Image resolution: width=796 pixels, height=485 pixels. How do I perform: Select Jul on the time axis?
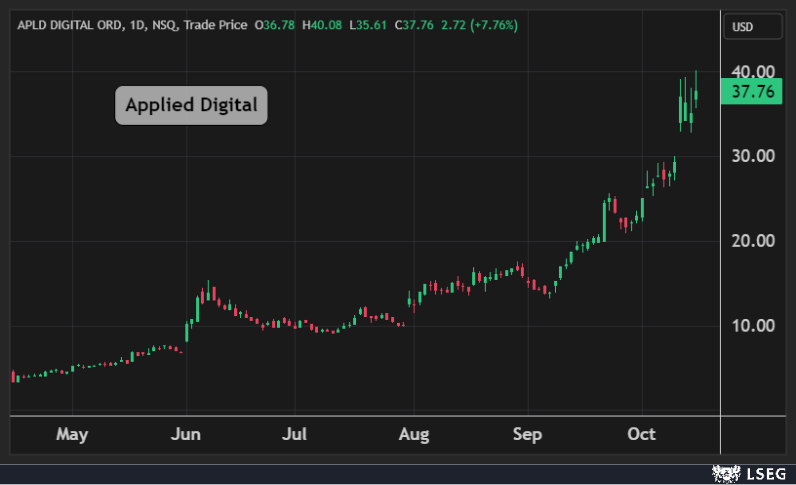(295, 434)
